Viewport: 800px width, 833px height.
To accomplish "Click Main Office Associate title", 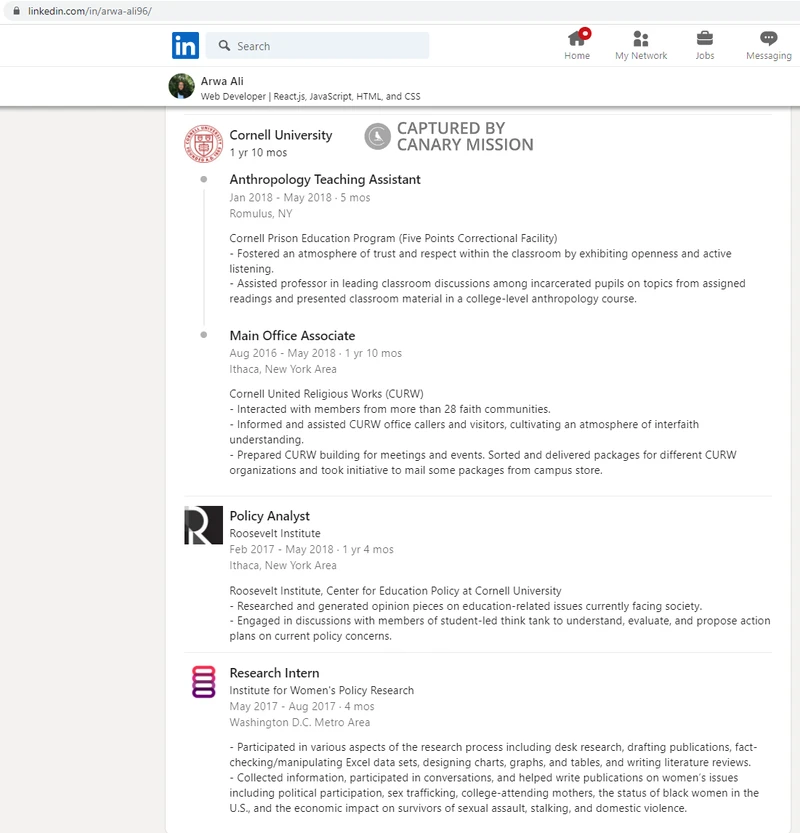I will pyautogui.click(x=292, y=336).
